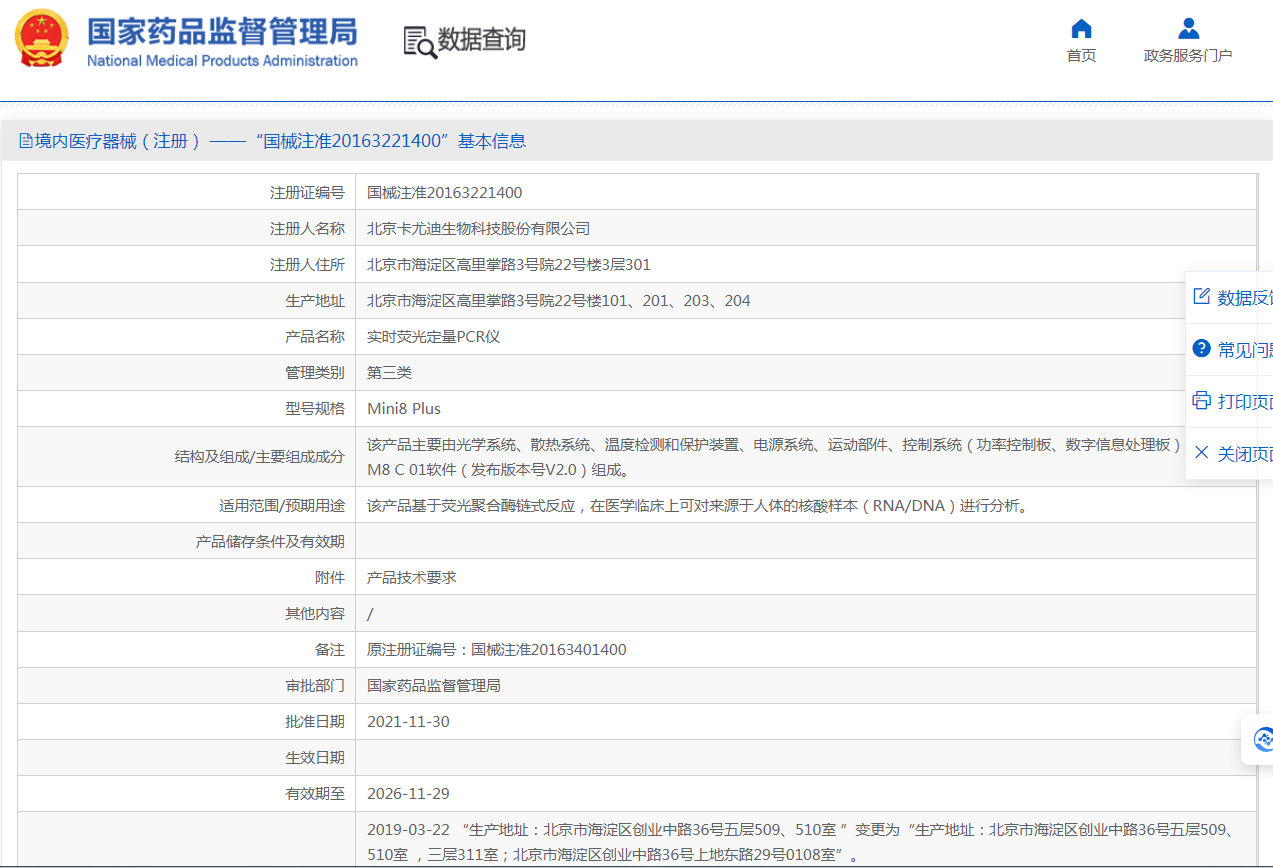
Task: Click the 首页 house icon
Action: coord(1081,29)
